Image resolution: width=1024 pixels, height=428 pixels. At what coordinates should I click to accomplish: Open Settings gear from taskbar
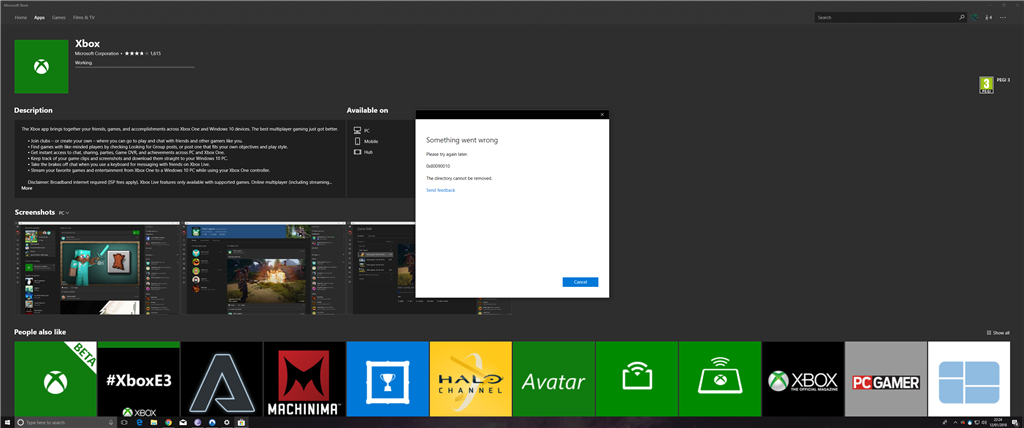click(x=227, y=422)
